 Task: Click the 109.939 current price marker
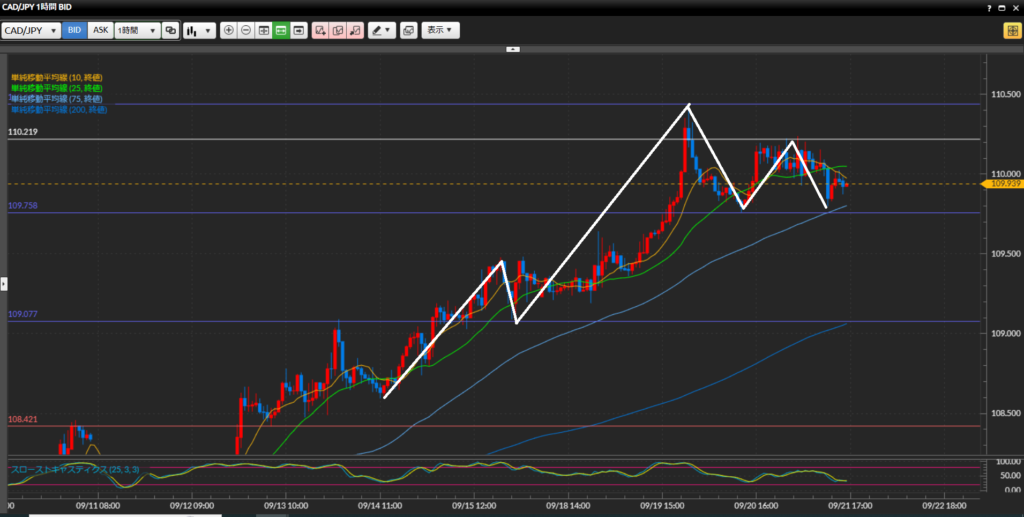point(1003,184)
